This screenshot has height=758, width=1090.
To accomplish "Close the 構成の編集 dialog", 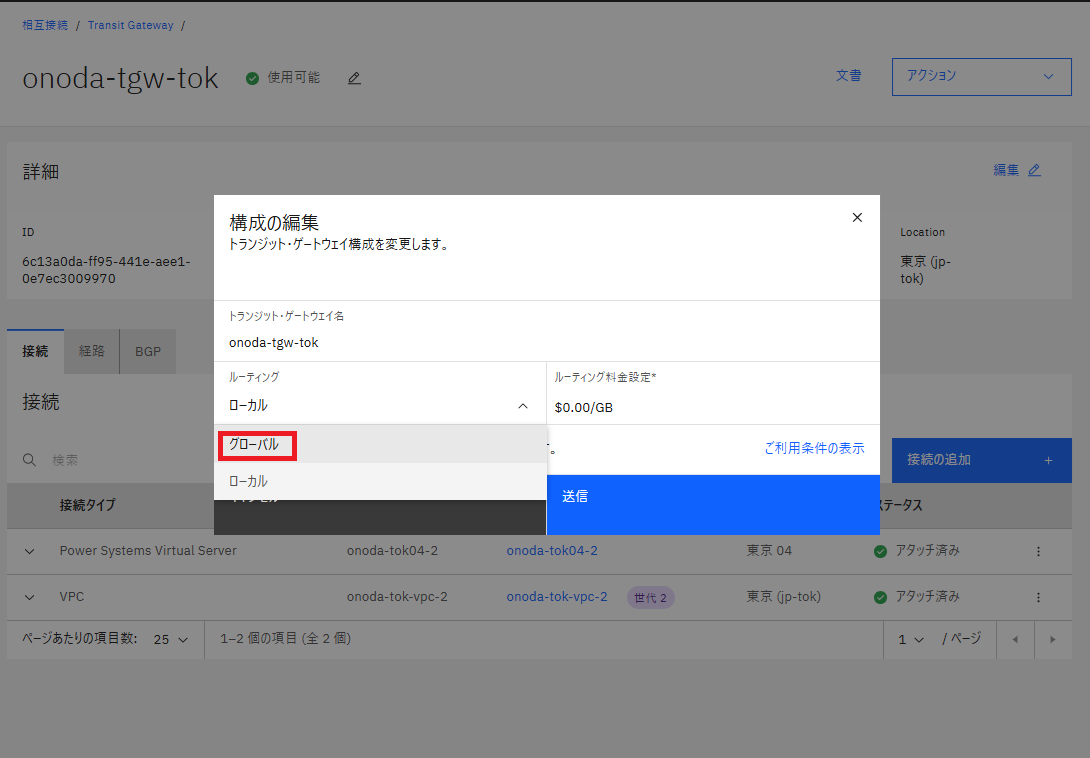I will pos(857,218).
